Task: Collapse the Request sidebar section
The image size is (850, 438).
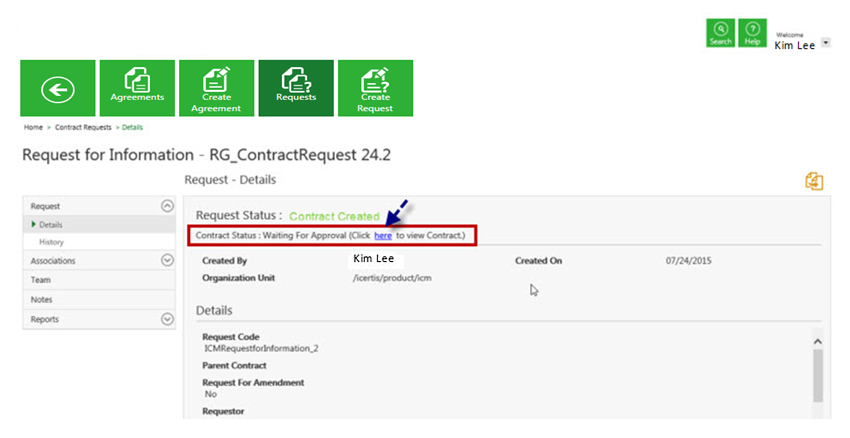Action: [x=167, y=206]
